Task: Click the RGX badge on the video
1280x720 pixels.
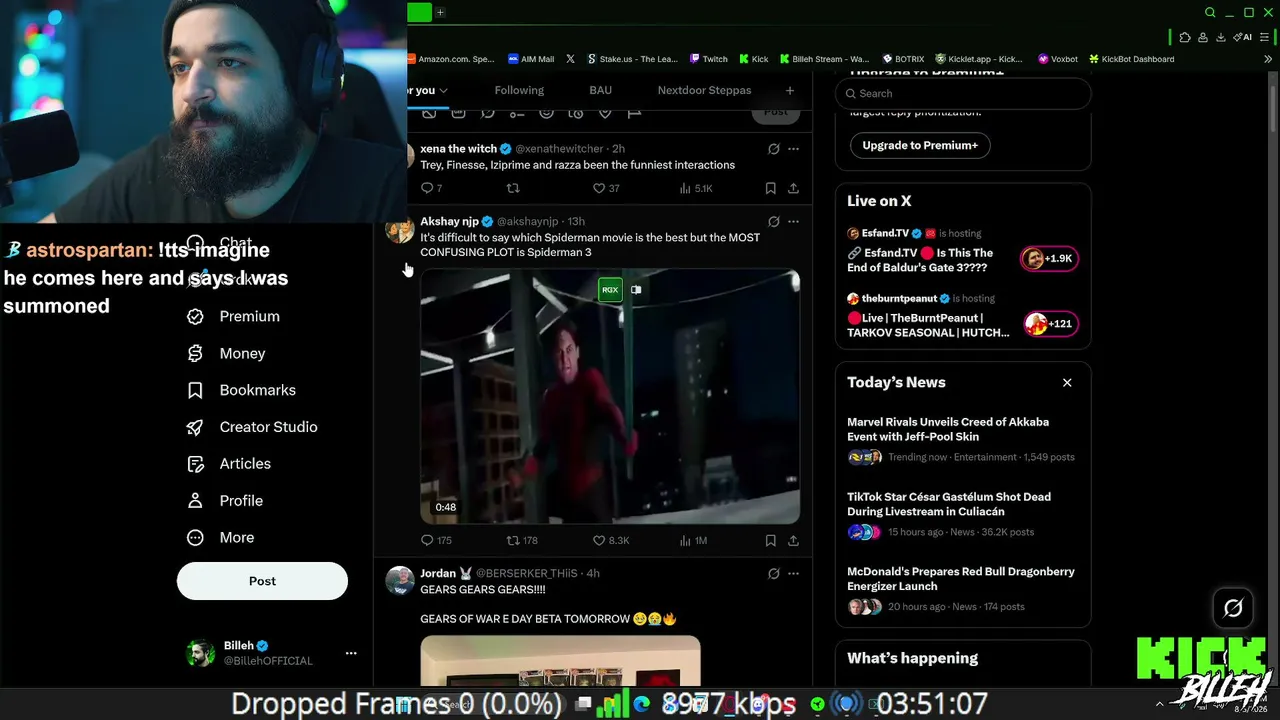Action: point(610,290)
